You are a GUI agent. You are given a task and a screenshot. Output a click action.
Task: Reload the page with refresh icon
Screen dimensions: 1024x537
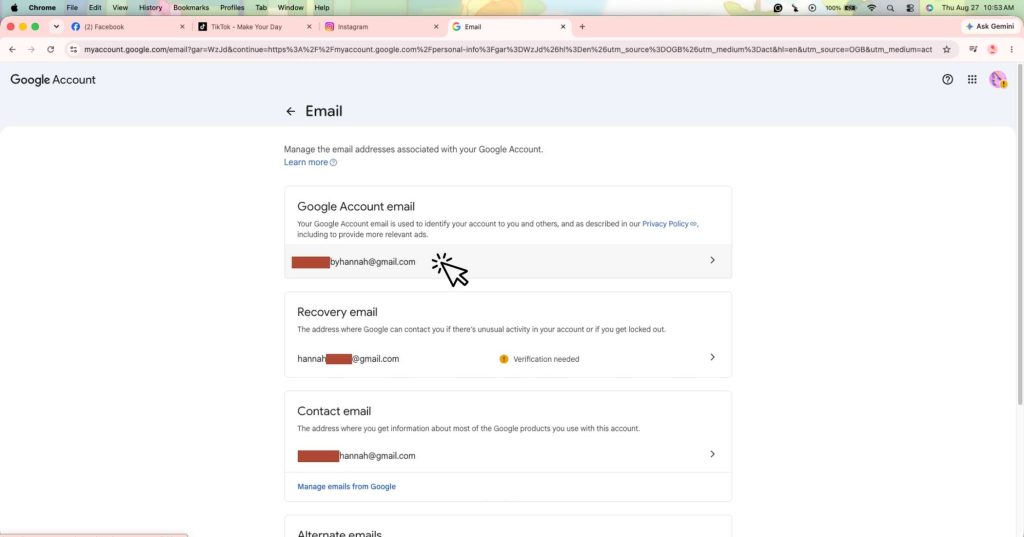tap(50, 49)
